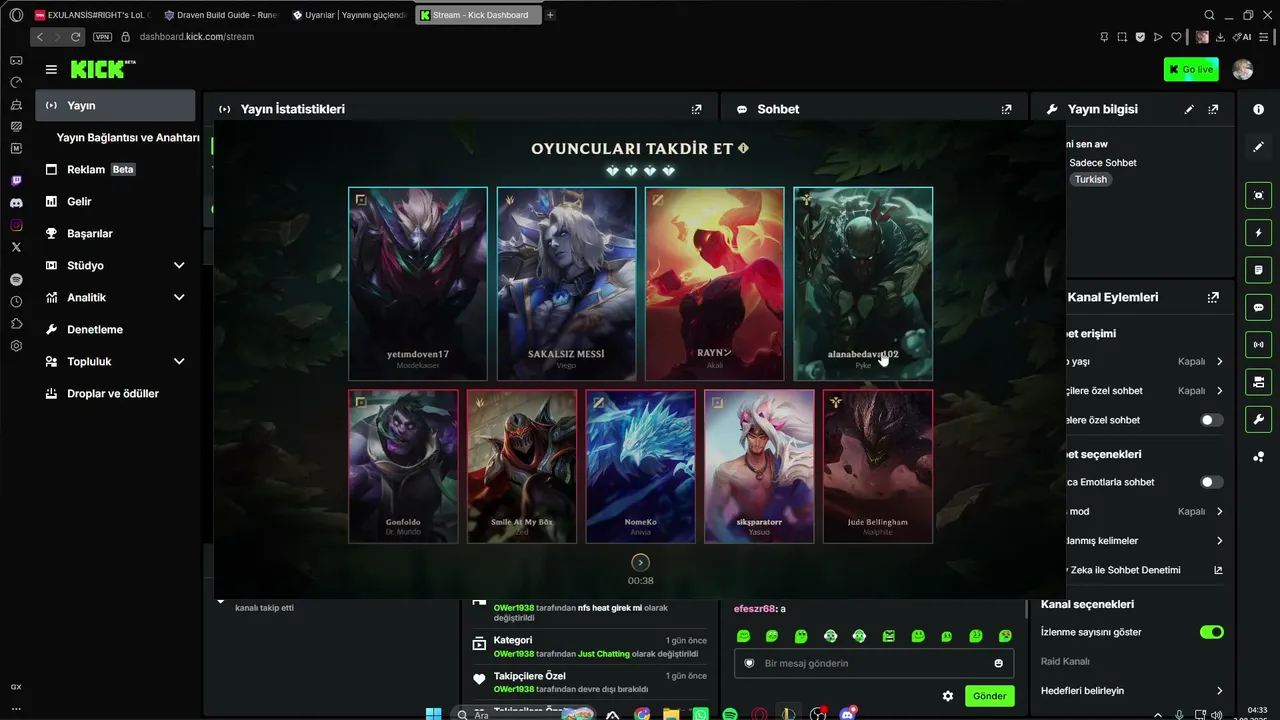Pop out the Kanal Eylemleri panel
Screen dimensions: 1280x720
coord(1213,297)
